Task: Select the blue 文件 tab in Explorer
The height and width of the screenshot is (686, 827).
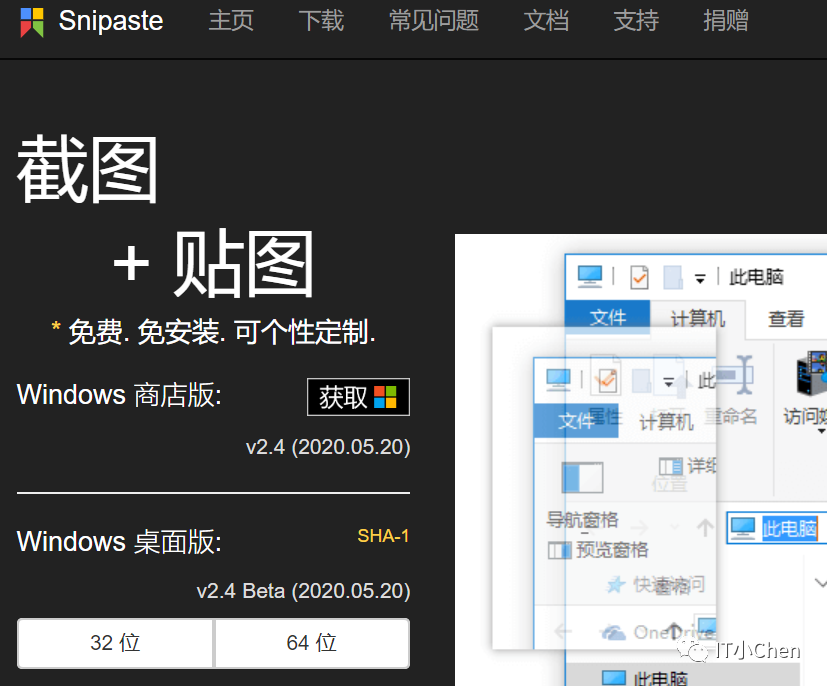Action: coord(607,317)
